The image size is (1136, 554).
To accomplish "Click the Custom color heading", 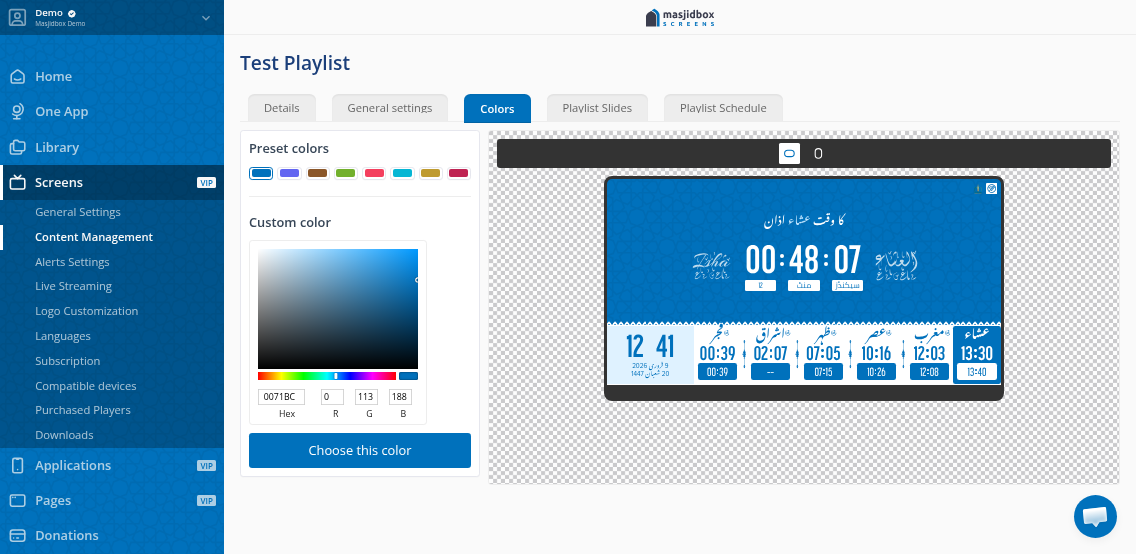I will pyautogui.click(x=290, y=222).
